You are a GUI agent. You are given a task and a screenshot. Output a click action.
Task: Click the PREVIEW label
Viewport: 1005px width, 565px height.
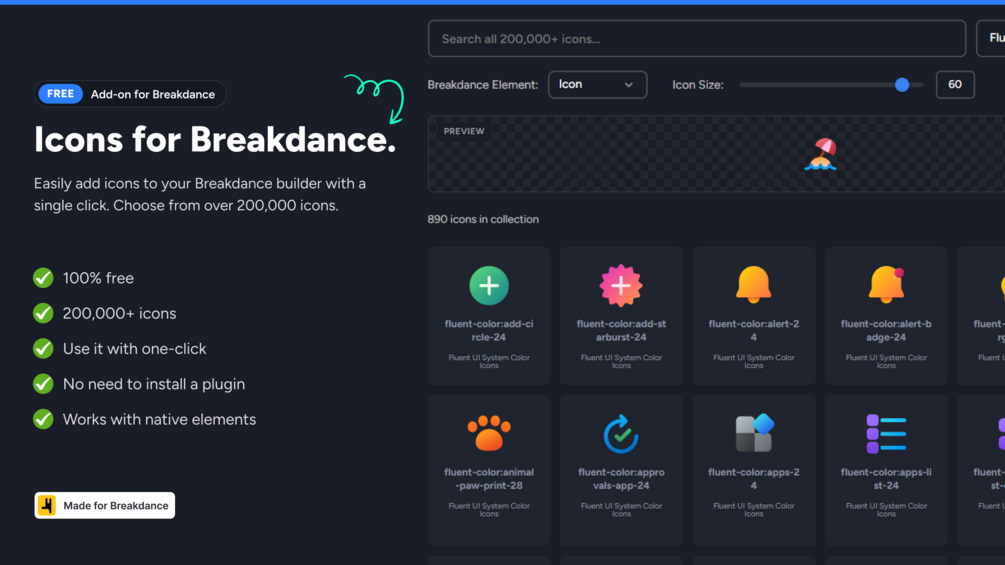coord(464,131)
